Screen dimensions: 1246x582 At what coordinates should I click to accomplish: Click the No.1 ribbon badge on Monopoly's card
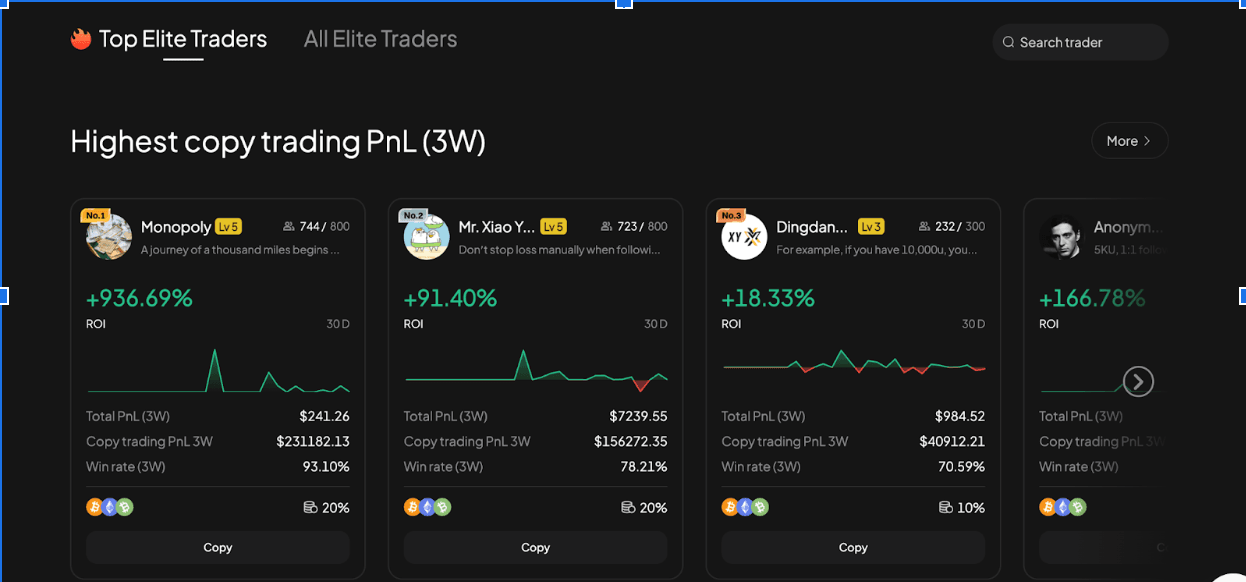pyautogui.click(x=95, y=213)
